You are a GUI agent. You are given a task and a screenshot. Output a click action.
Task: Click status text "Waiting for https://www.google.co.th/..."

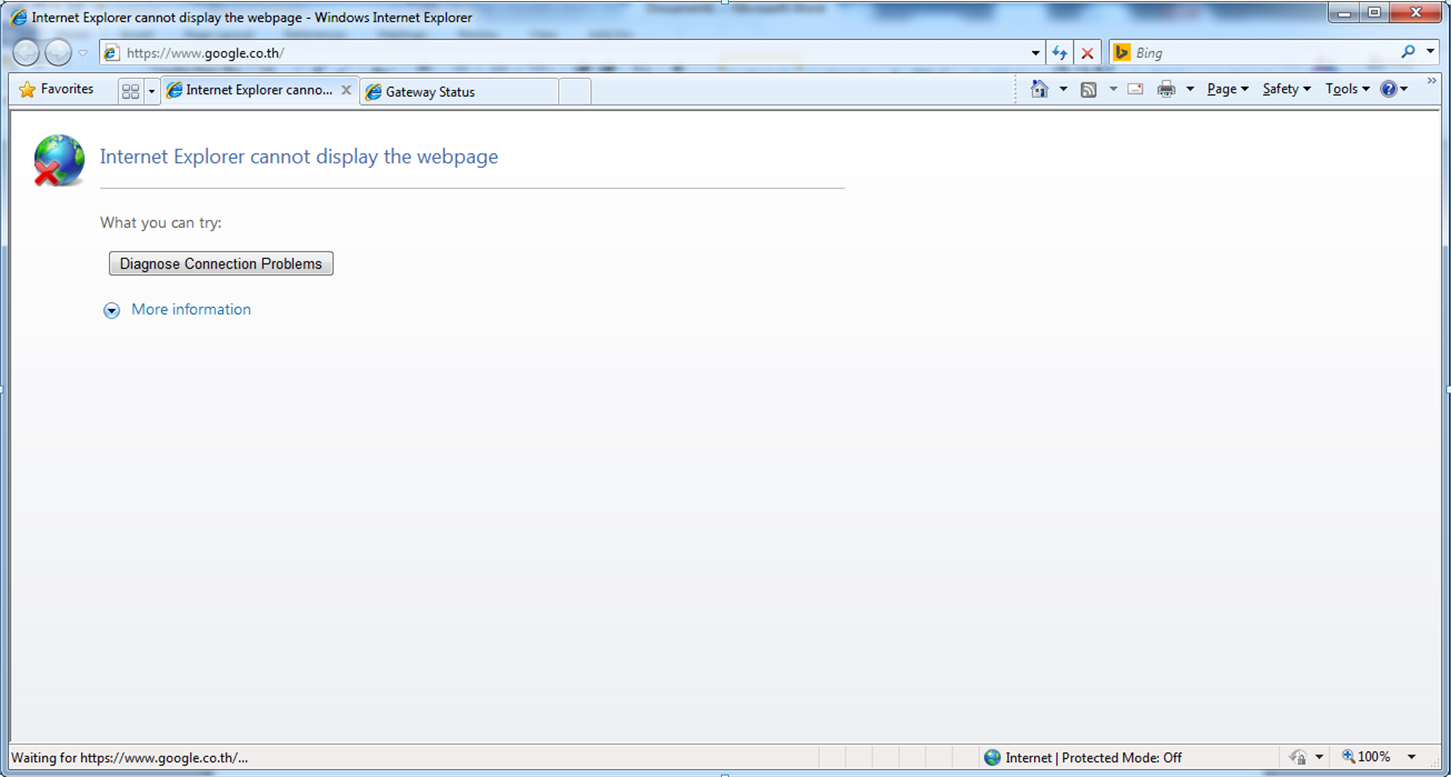(x=129, y=758)
